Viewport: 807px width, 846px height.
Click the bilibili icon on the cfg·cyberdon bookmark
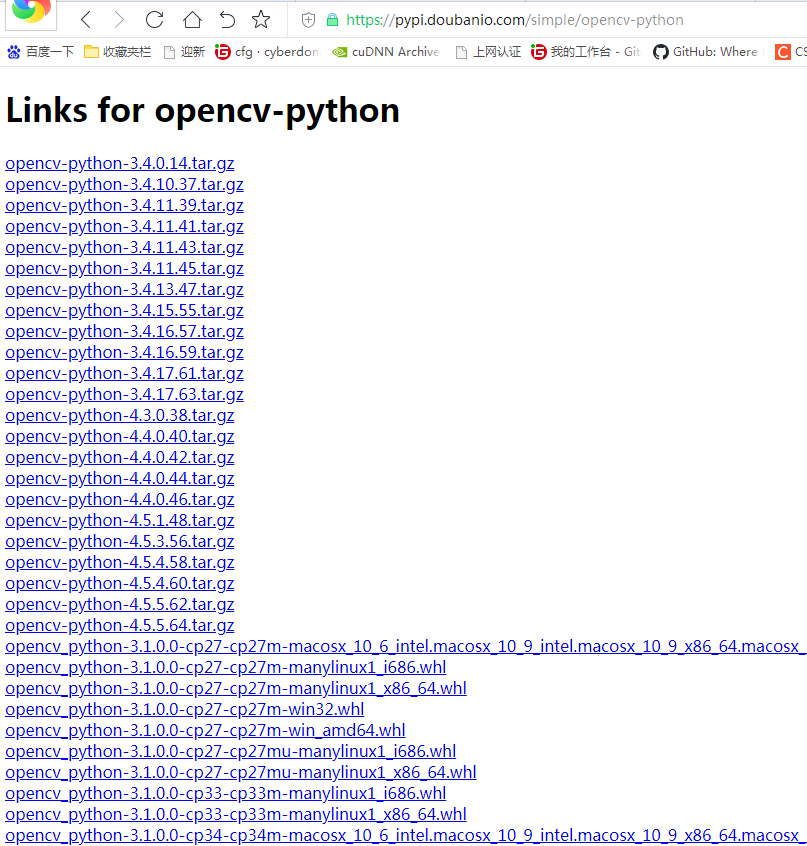tap(222, 51)
